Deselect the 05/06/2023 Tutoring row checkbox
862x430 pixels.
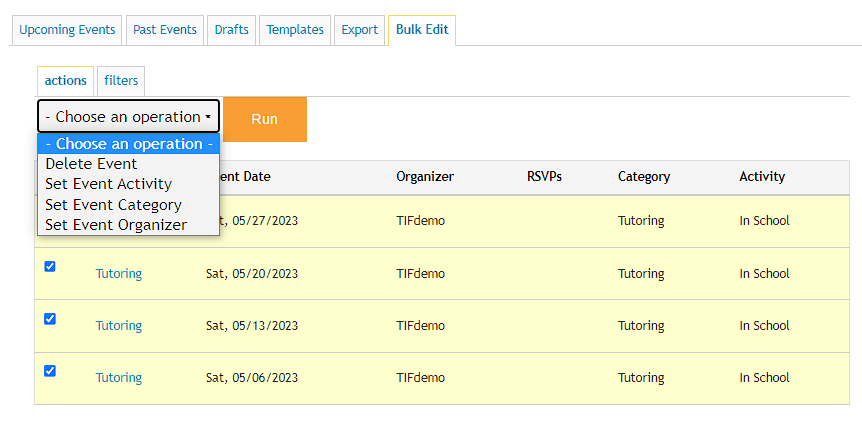click(50, 371)
